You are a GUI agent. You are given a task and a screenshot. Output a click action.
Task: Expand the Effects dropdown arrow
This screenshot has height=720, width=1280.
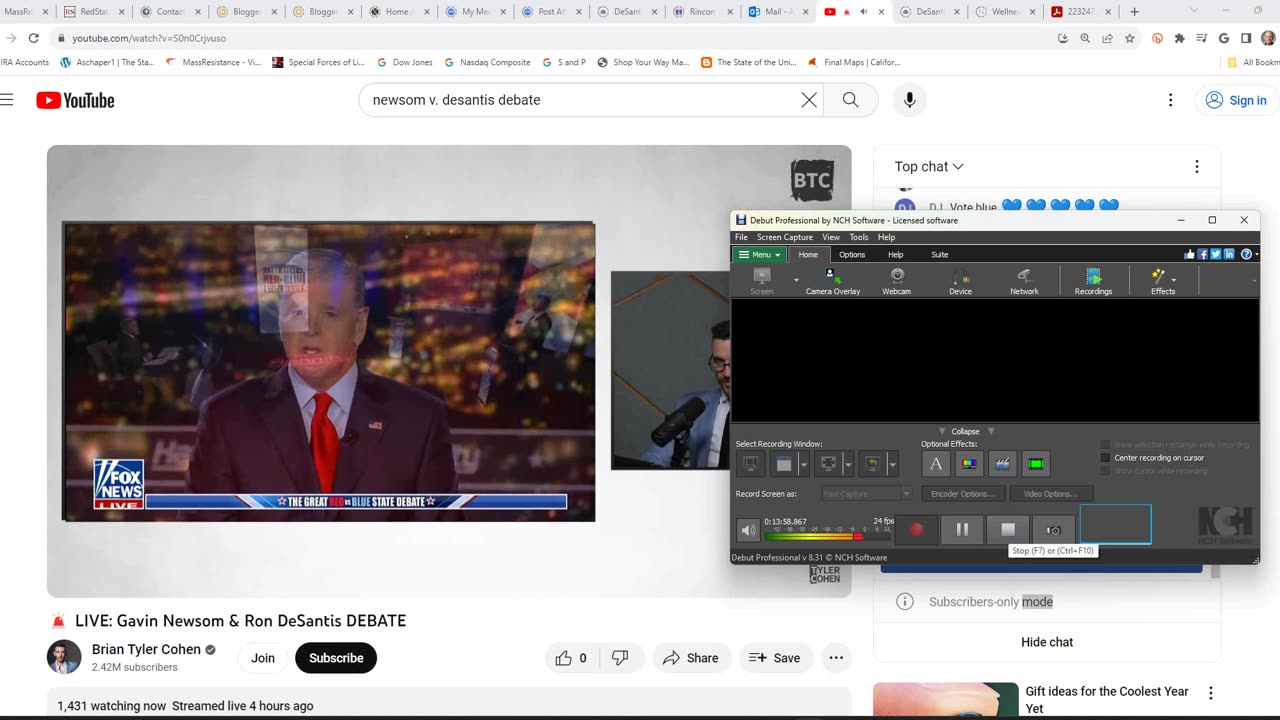pos(1173,280)
